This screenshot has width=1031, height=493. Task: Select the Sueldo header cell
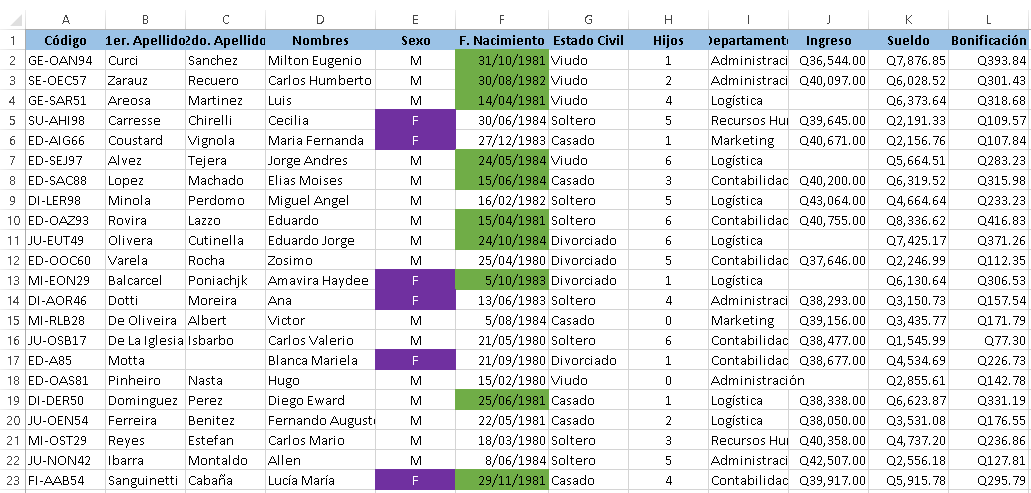pos(908,40)
